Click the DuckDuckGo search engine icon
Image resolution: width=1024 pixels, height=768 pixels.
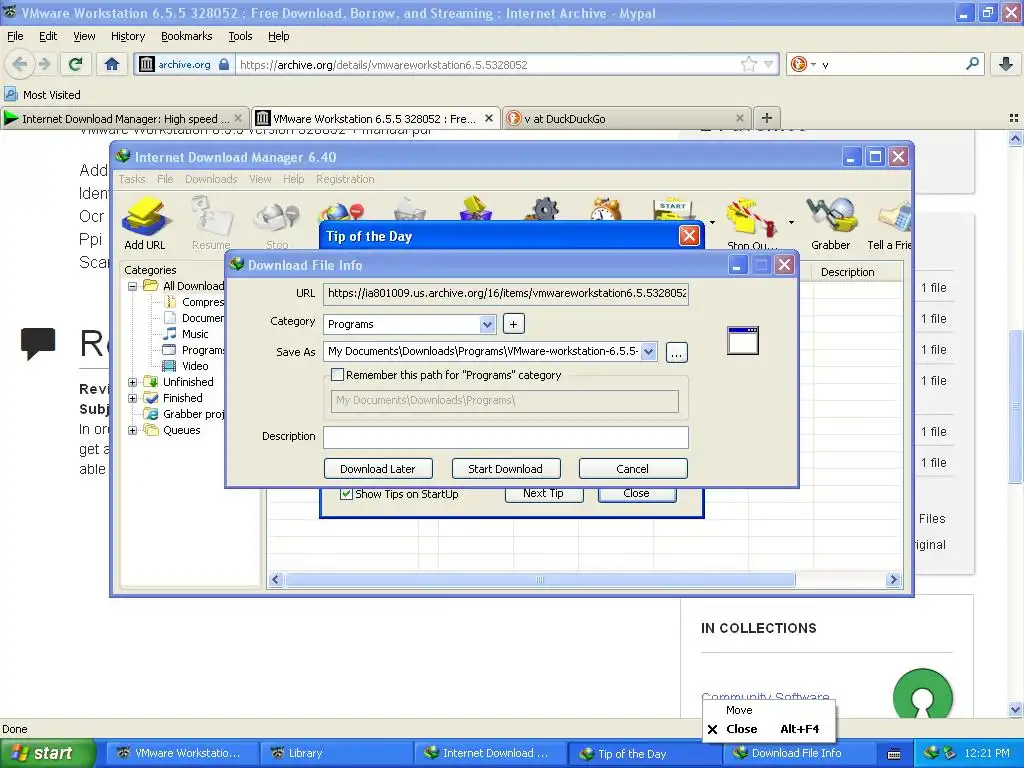coord(798,64)
